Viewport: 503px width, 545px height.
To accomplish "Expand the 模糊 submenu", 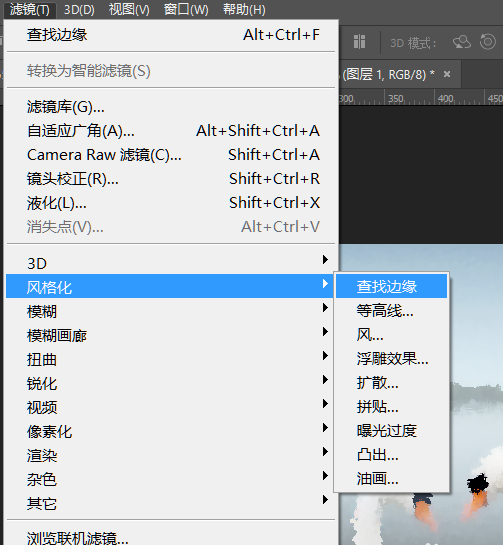I will click(x=172, y=311).
